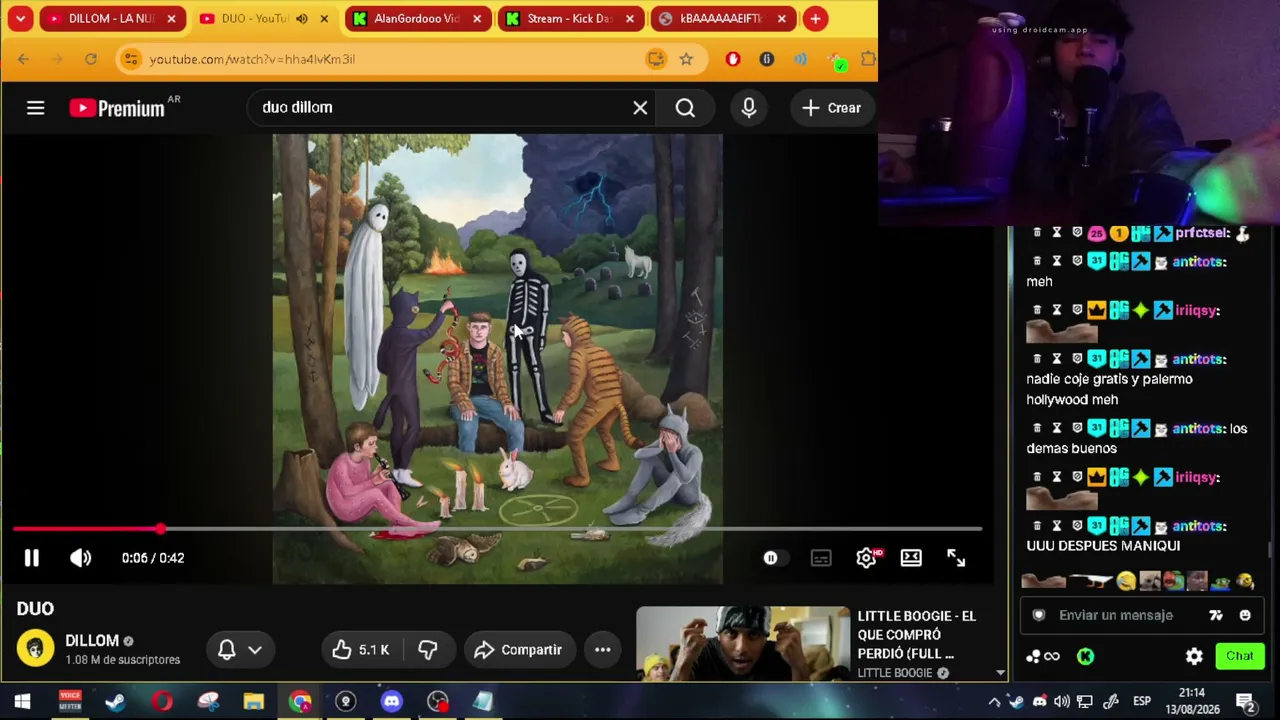The image size is (1280, 720).
Task: Toggle the notification bell for DILLOM
Action: (227, 650)
